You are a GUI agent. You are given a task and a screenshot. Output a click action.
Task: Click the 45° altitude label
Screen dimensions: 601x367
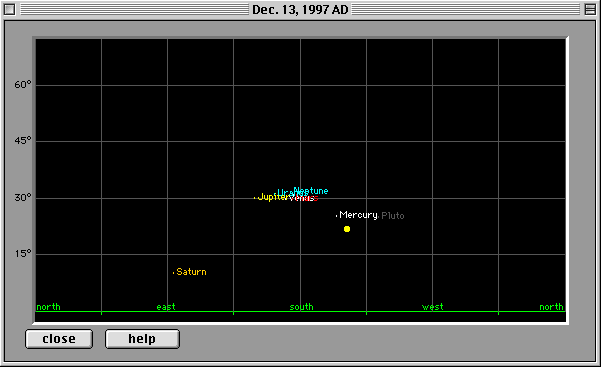[23, 141]
